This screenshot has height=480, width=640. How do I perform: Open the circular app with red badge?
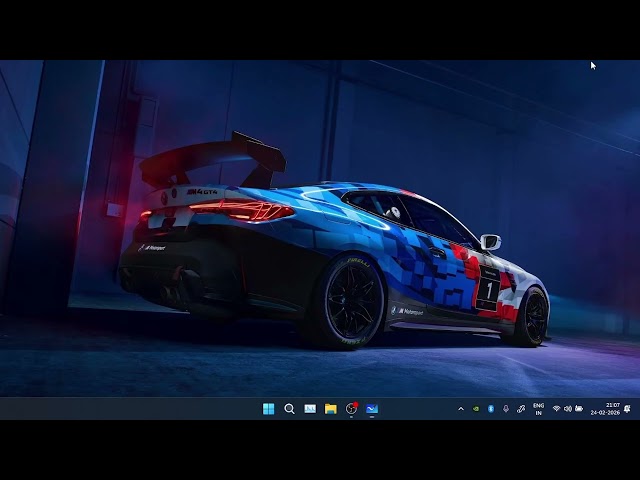coord(351,408)
